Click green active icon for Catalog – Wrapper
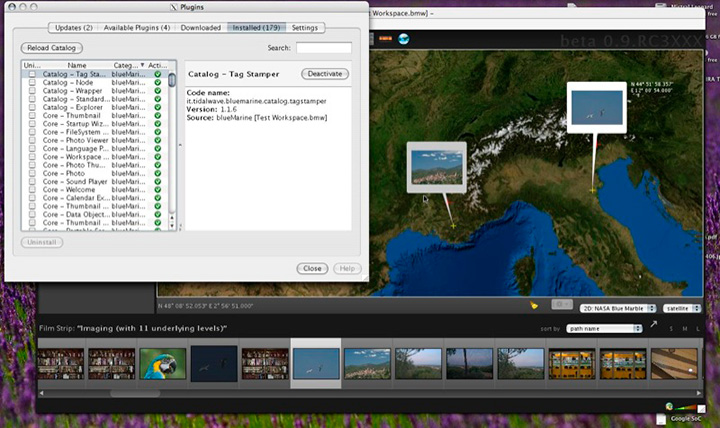 [158, 91]
